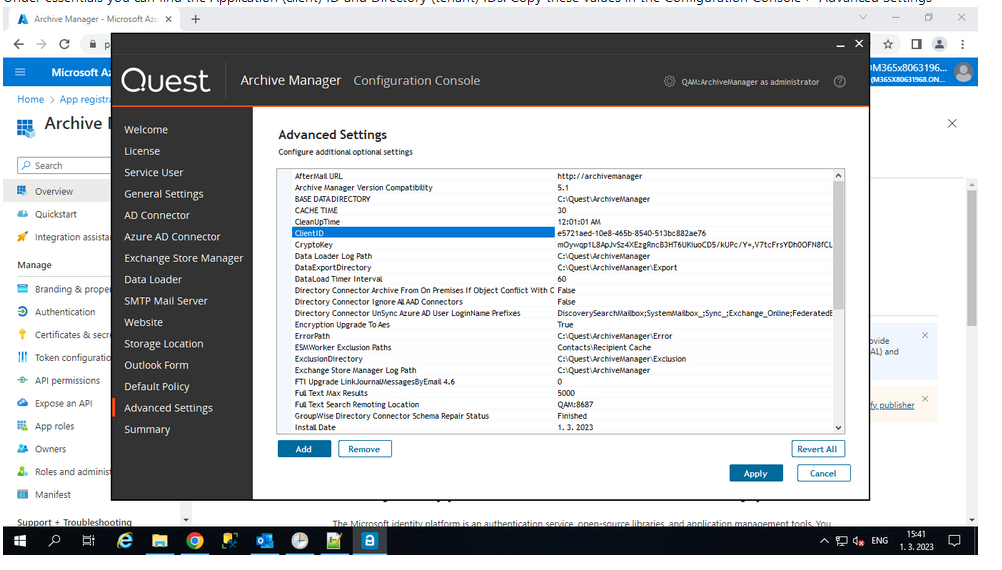Screen dimensions: 1002x570
Task: Select Advanced Settings in sidebar
Action: pyautogui.click(x=168, y=408)
